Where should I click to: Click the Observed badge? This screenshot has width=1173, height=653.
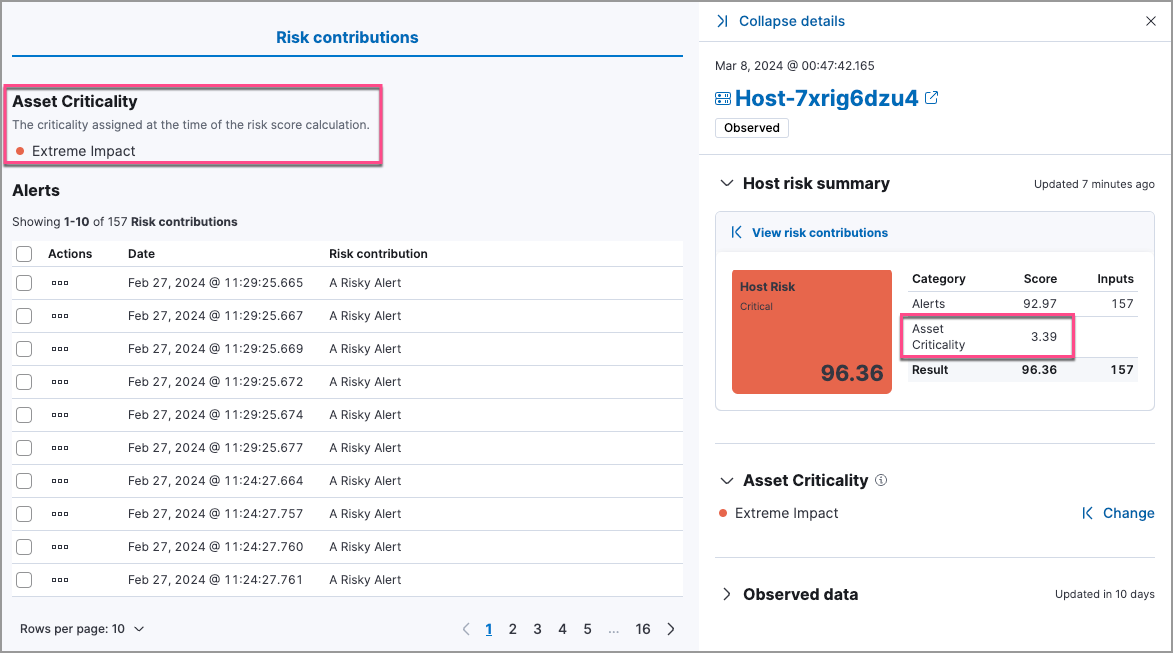[751, 128]
